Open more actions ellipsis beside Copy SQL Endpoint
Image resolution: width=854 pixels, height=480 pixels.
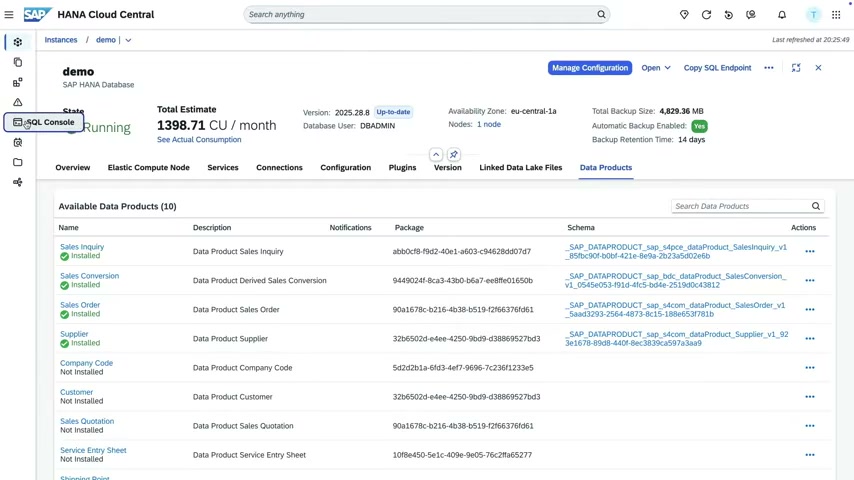click(x=768, y=68)
